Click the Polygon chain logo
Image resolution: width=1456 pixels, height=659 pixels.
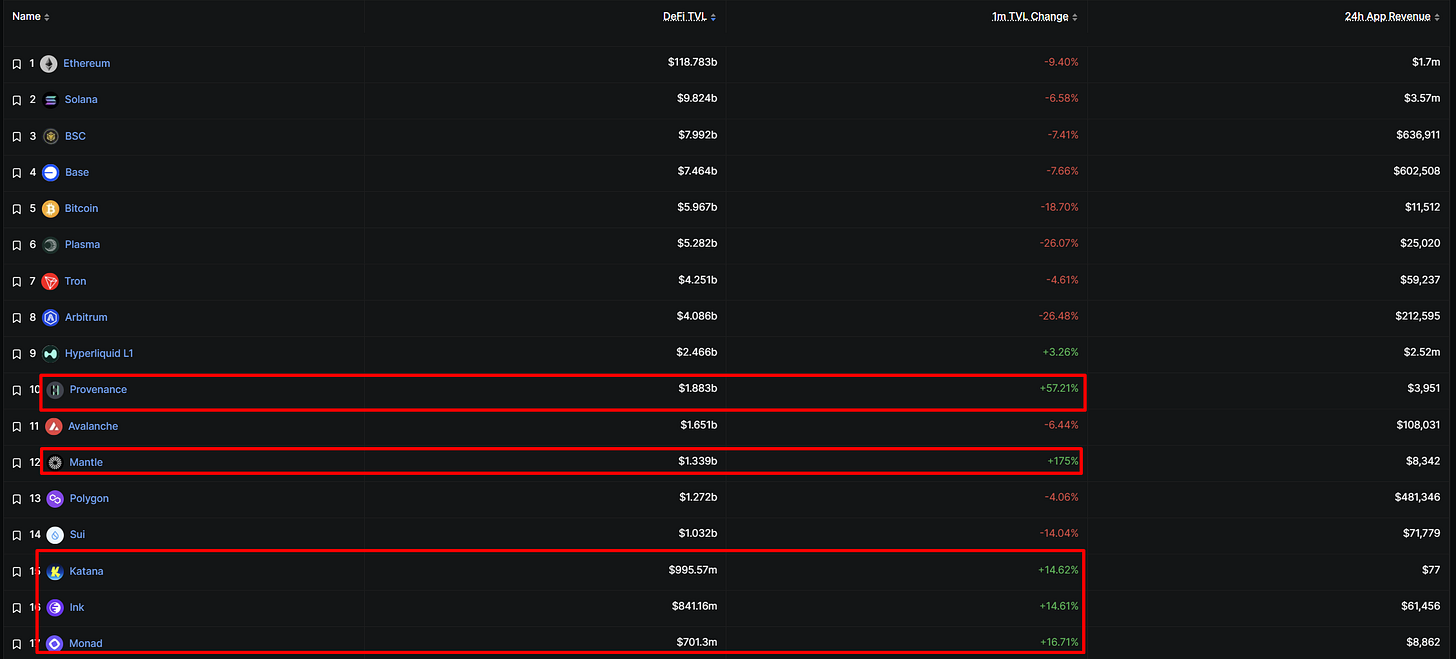[55, 499]
